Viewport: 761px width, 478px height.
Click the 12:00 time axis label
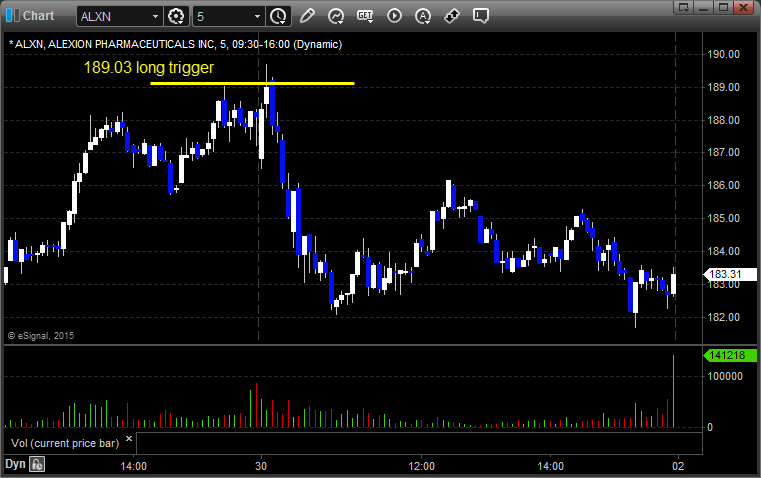coord(421,466)
